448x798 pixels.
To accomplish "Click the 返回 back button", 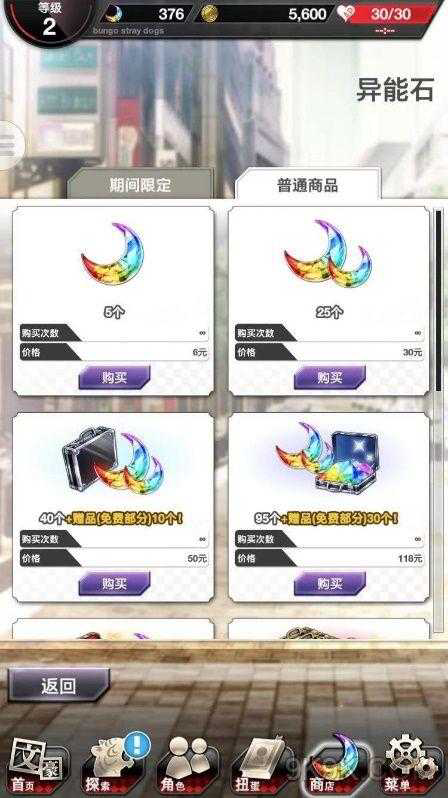I will pyautogui.click(x=59, y=685).
